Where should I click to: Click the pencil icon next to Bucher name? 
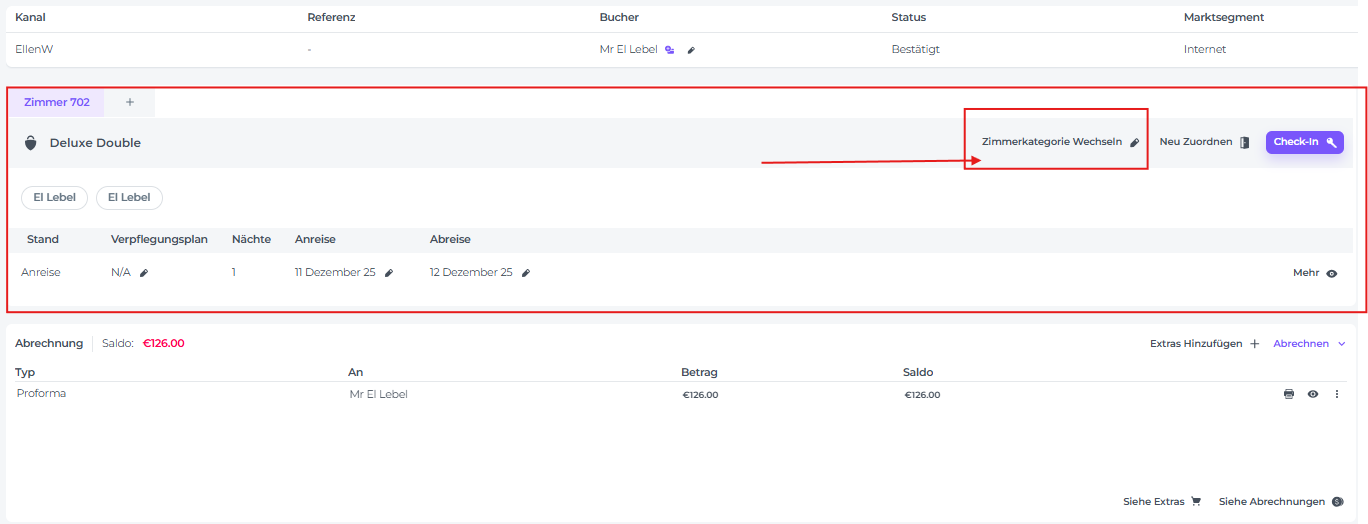691,50
